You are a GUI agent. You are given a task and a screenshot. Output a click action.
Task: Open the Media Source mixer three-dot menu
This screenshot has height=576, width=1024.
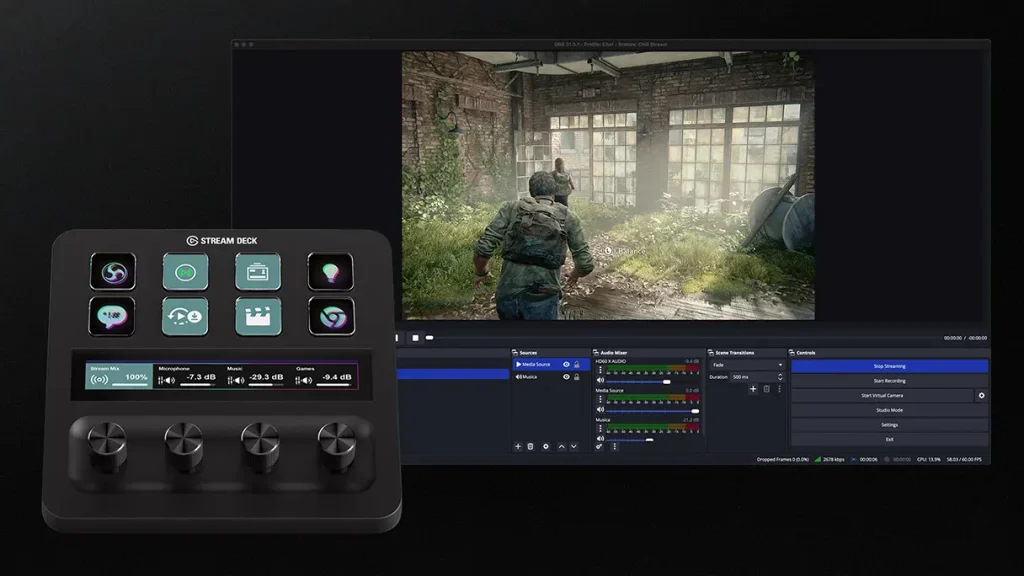pyautogui.click(x=600, y=399)
